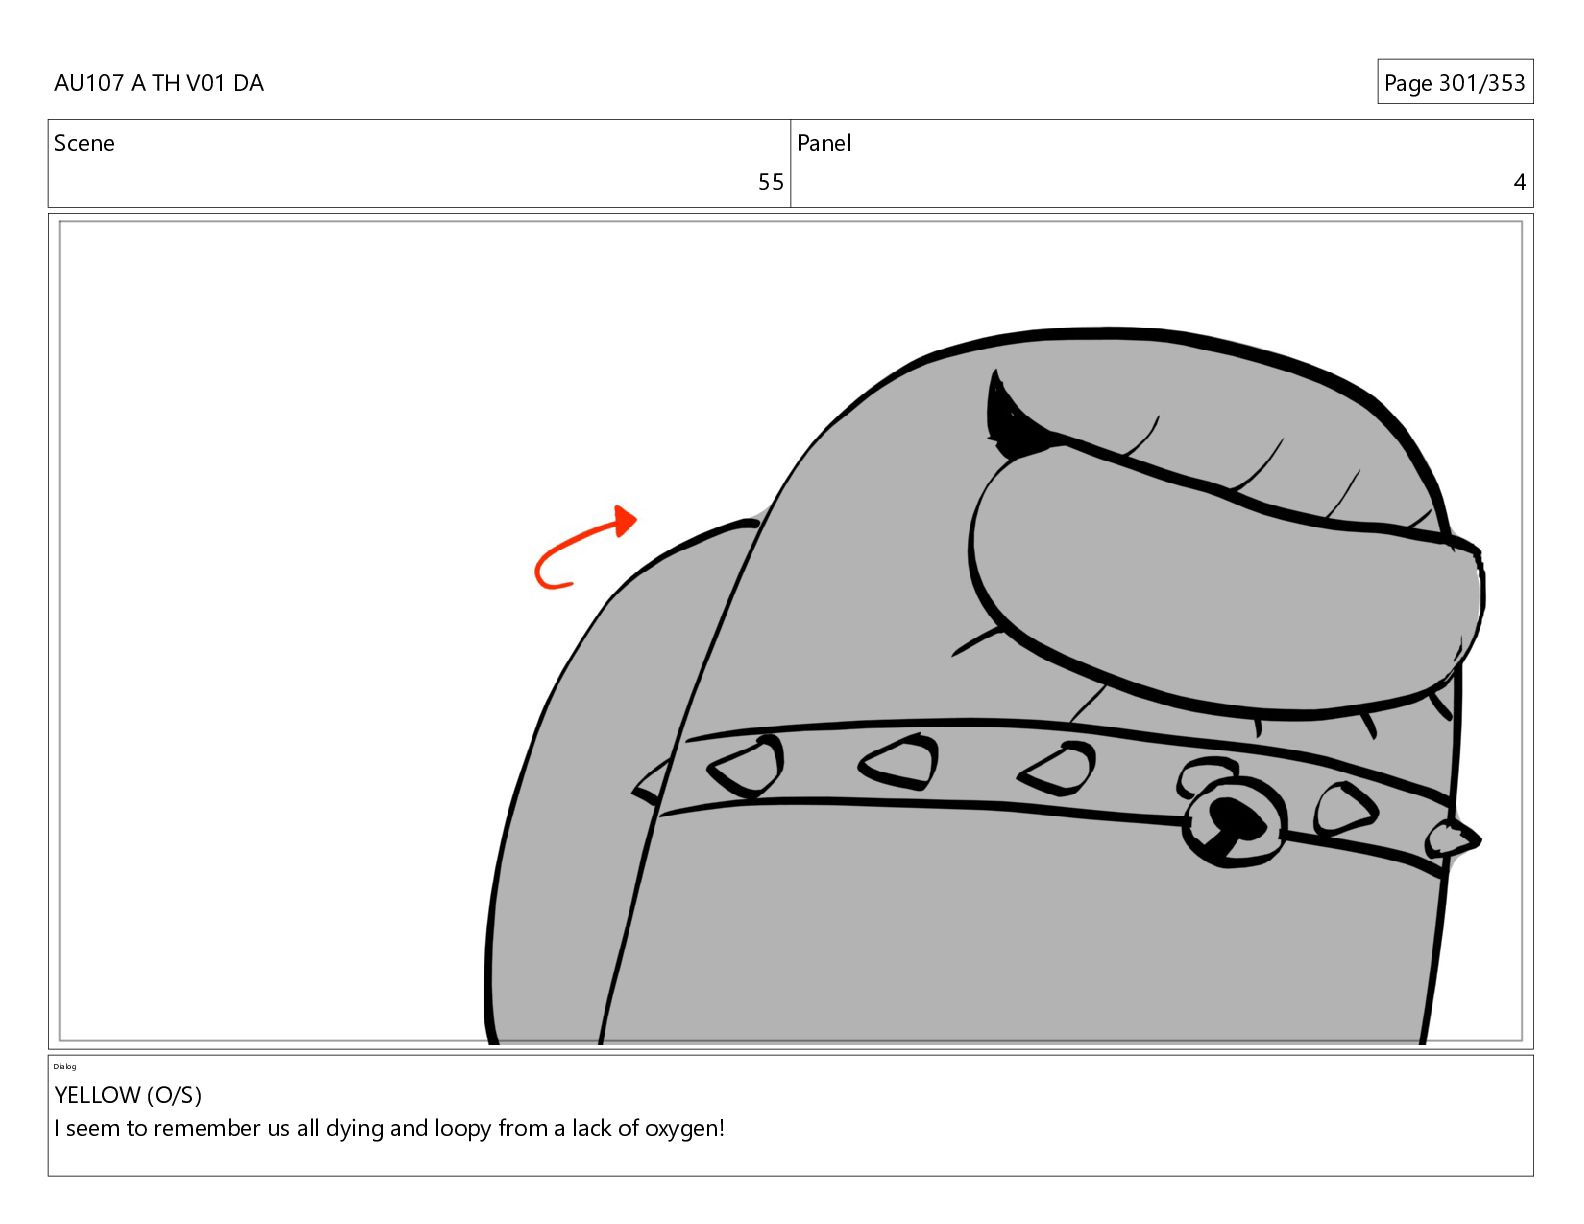This screenshot has width=1584, height=1224.
Task: Click the document title AU107 A TH V01 DA
Action: tap(159, 83)
